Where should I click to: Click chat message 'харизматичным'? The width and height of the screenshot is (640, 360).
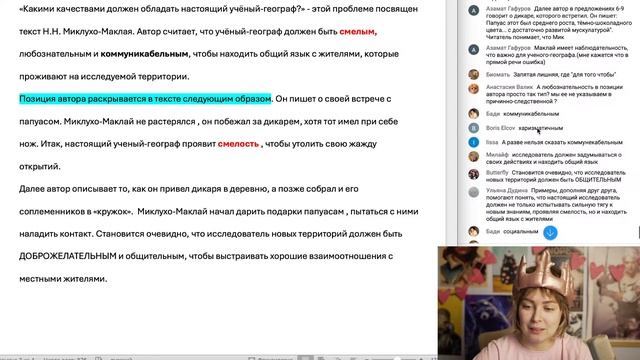541,128
